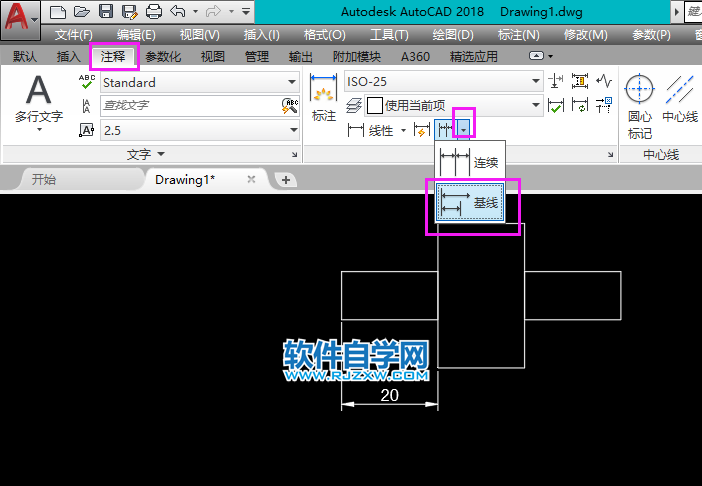Open the 格式(O) menu

[325, 34]
